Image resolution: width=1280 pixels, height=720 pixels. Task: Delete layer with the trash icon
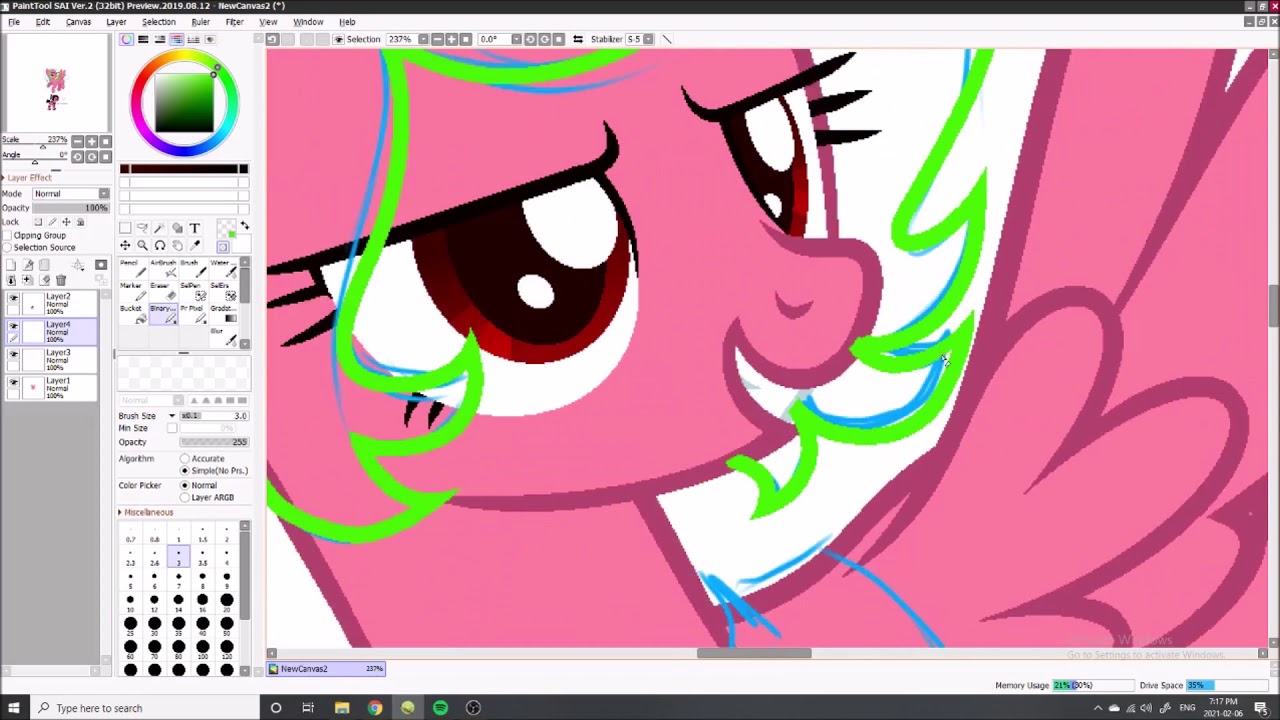(61, 280)
